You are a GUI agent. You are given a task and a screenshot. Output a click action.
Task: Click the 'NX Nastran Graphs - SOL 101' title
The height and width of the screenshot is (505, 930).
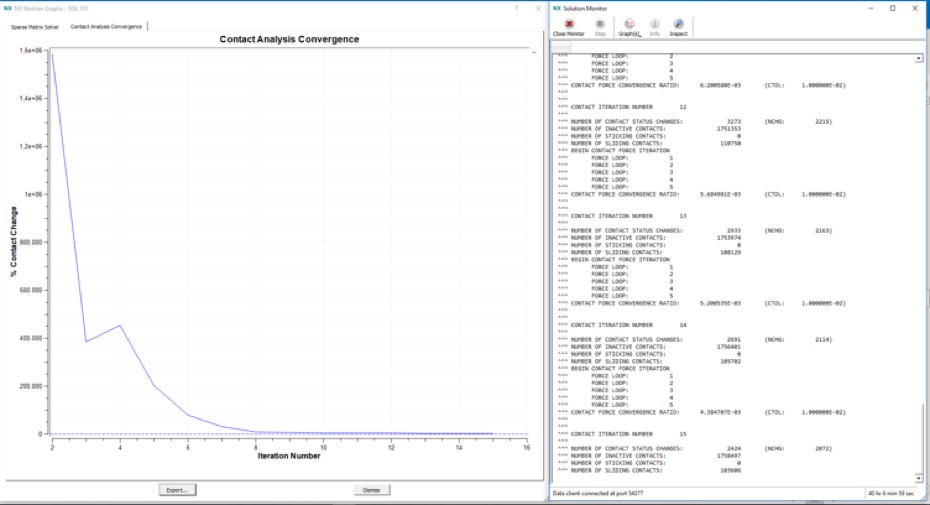click(52, 8)
